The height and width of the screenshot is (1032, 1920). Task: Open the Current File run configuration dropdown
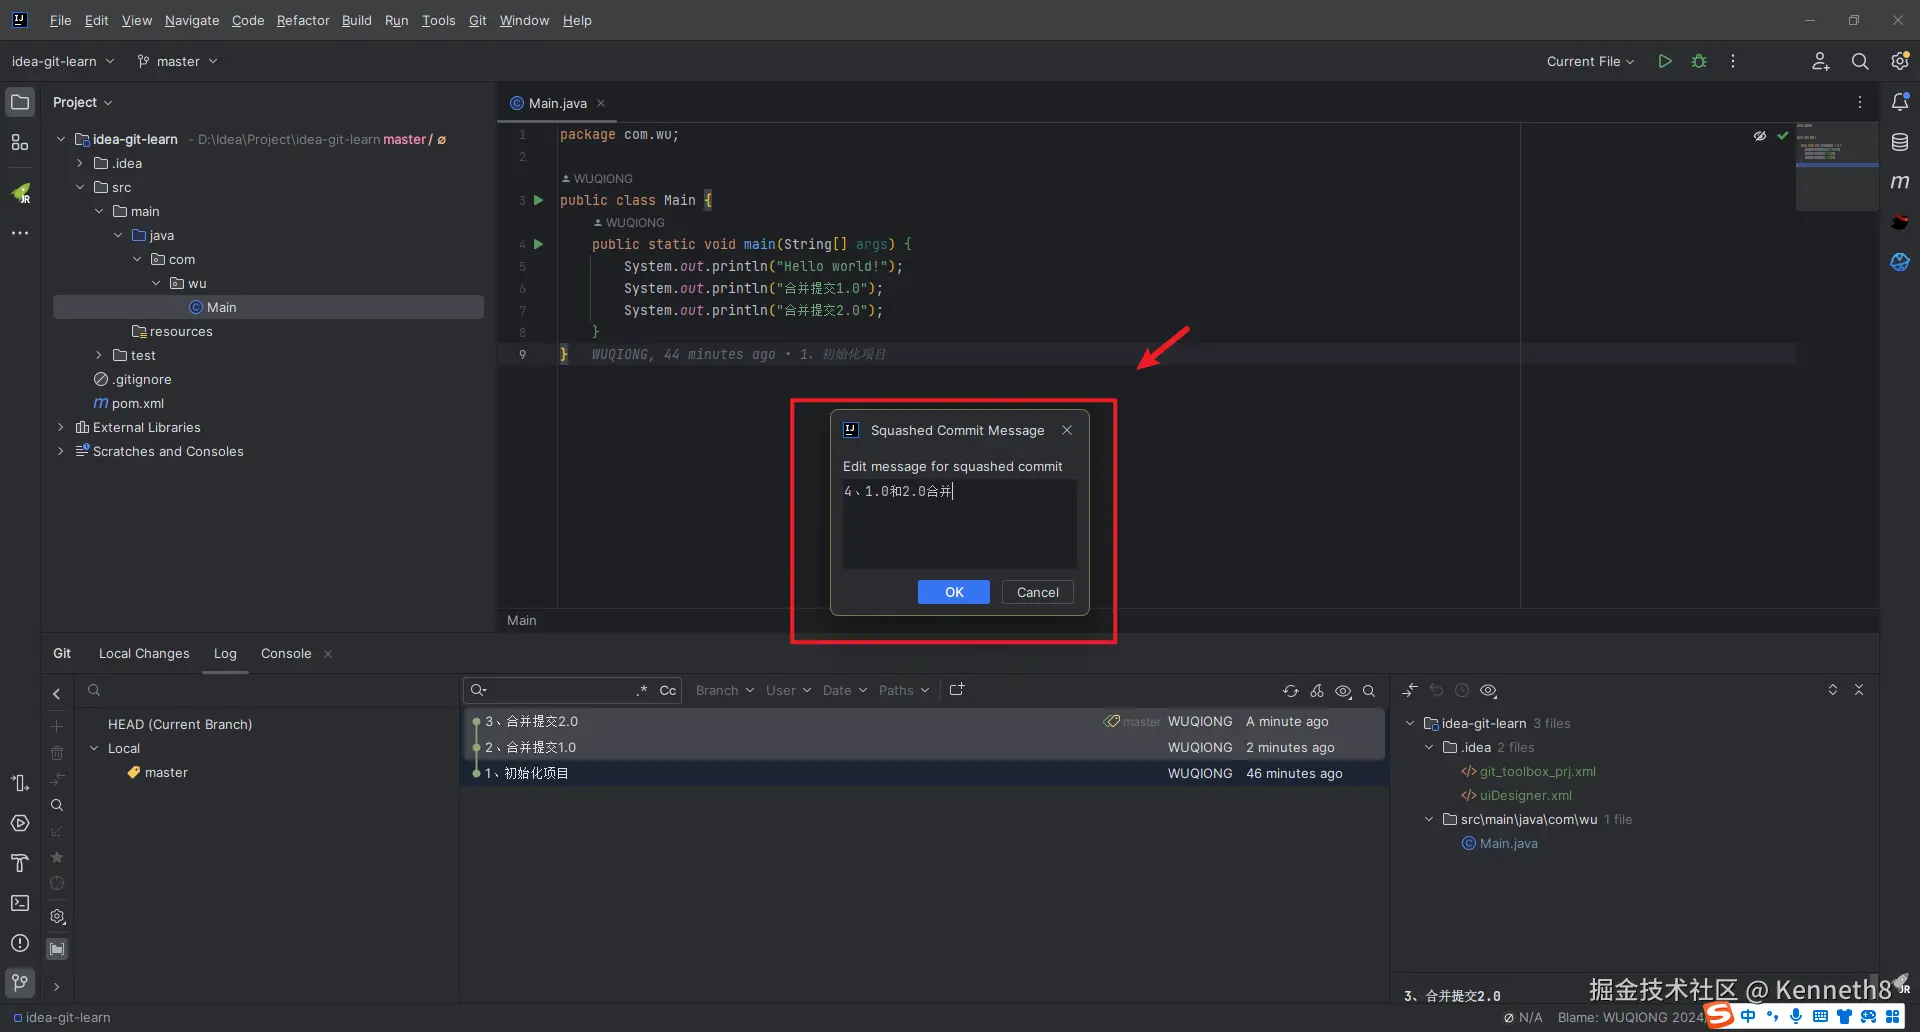pos(1590,61)
